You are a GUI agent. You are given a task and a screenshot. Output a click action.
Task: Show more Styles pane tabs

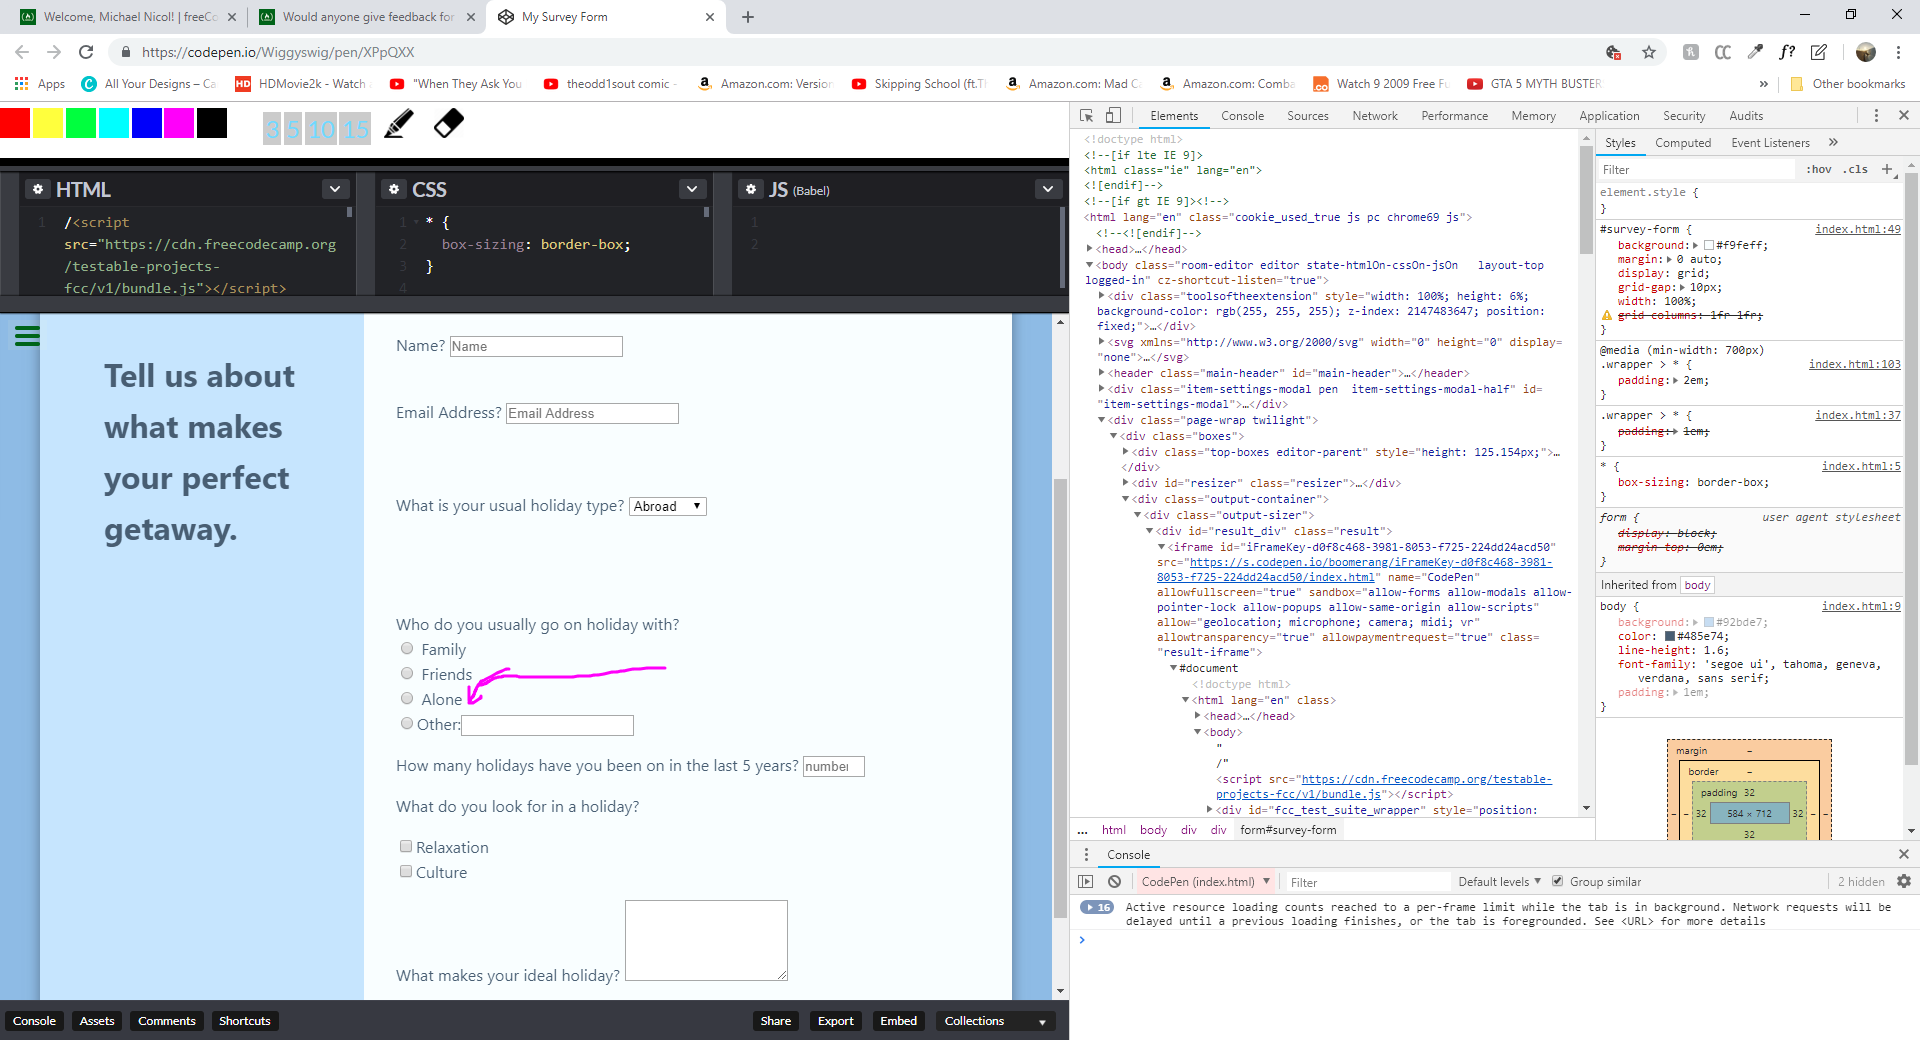[1833, 143]
